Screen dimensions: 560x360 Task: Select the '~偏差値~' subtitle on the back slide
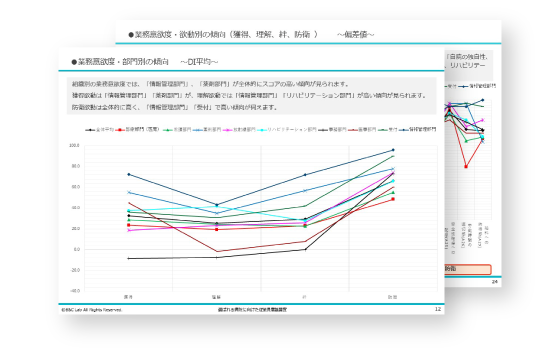355,35
